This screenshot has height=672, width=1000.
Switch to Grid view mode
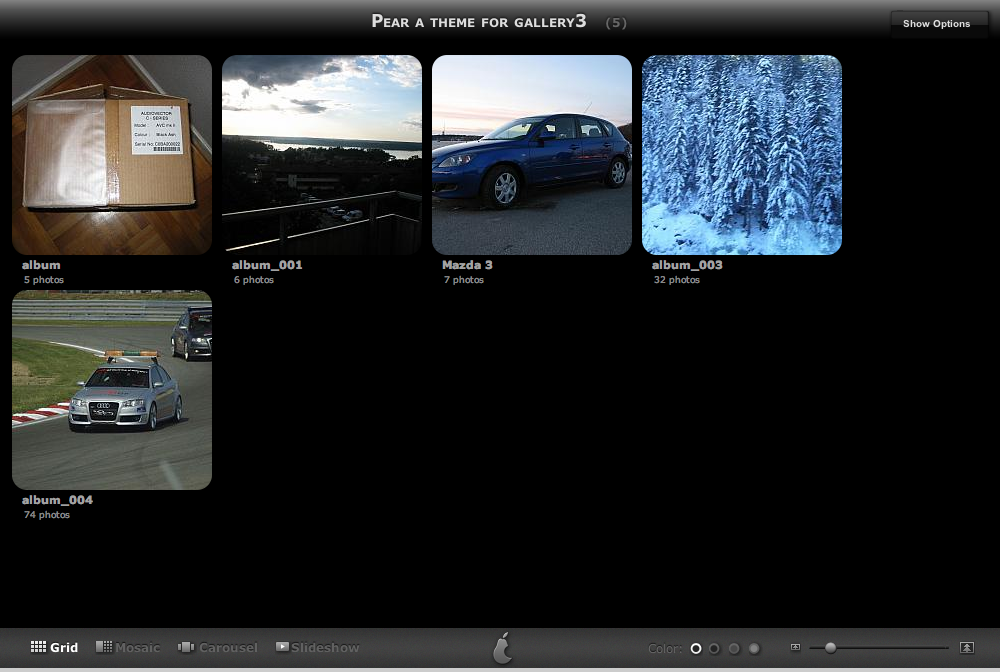54,647
